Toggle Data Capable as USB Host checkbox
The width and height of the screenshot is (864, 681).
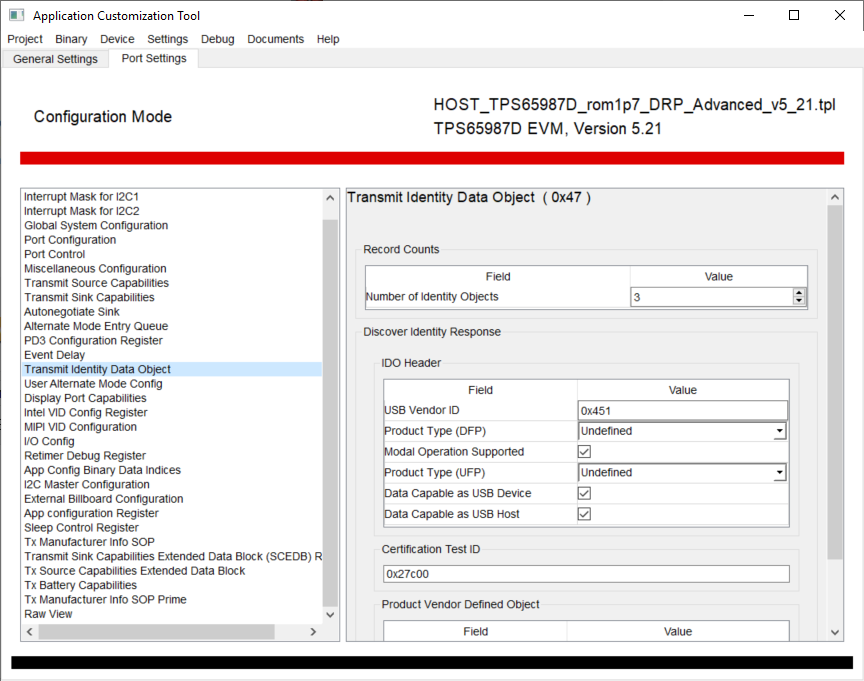coord(584,514)
